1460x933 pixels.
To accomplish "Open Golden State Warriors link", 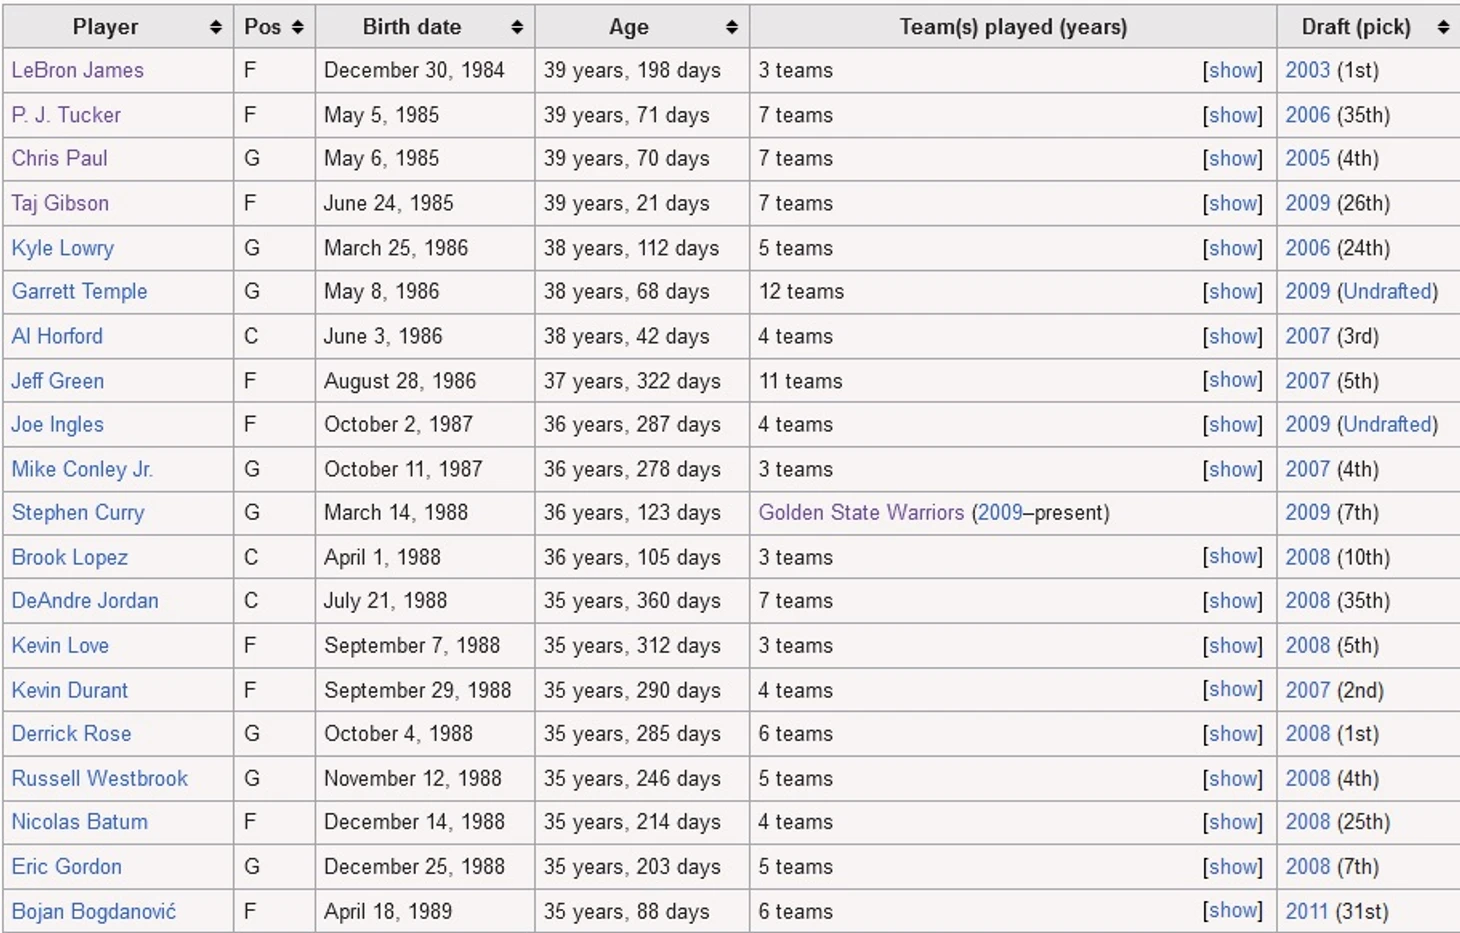I will click(x=861, y=513).
